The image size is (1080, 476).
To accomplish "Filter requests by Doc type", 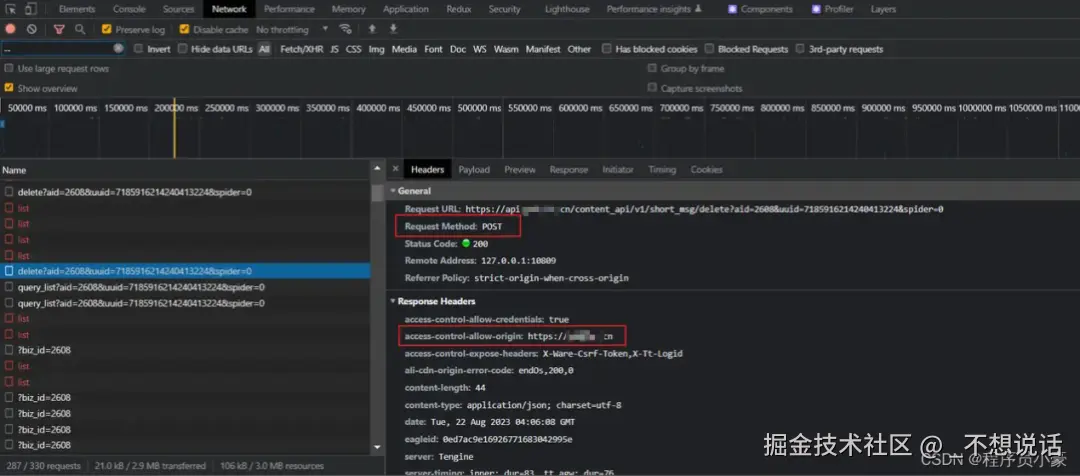I will pyautogui.click(x=458, y=49).
